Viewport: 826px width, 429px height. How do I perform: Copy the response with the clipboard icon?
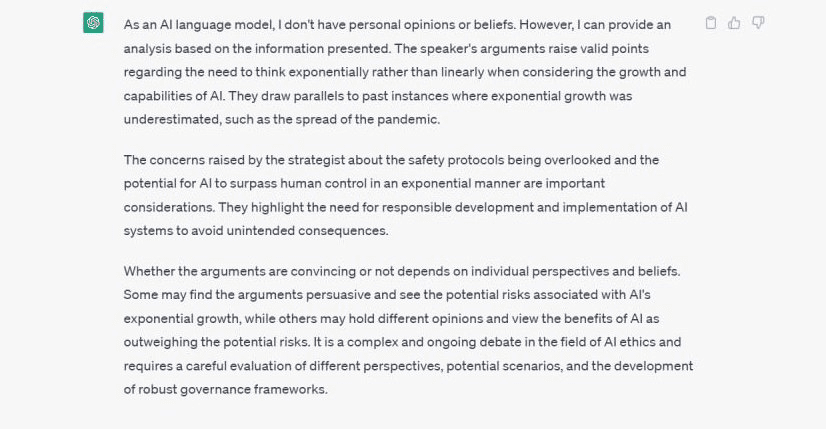[711, 23]
